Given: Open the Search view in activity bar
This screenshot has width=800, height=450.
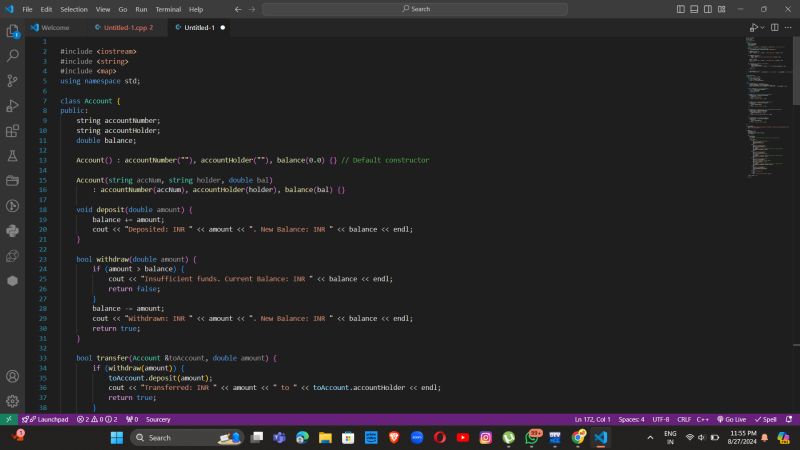Looking at the screenshot, I should click(12, 56).
